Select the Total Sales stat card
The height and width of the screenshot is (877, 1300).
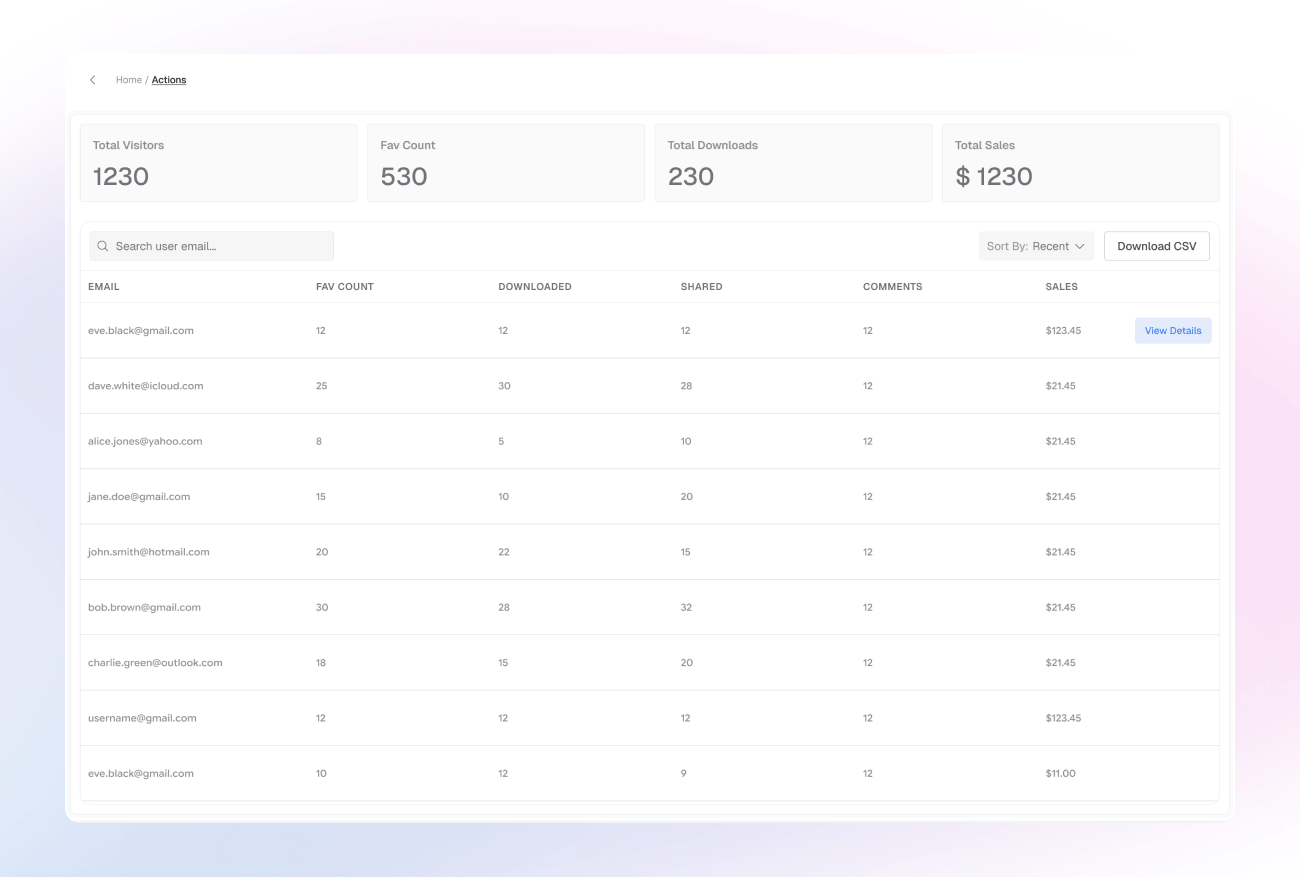pos(1080,163)
